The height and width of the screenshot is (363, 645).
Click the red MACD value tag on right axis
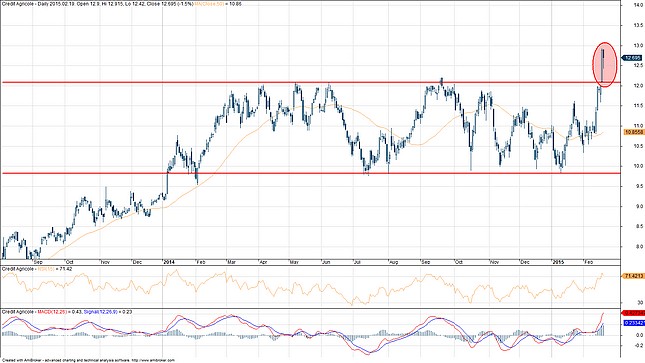click(x=634, y=313)
